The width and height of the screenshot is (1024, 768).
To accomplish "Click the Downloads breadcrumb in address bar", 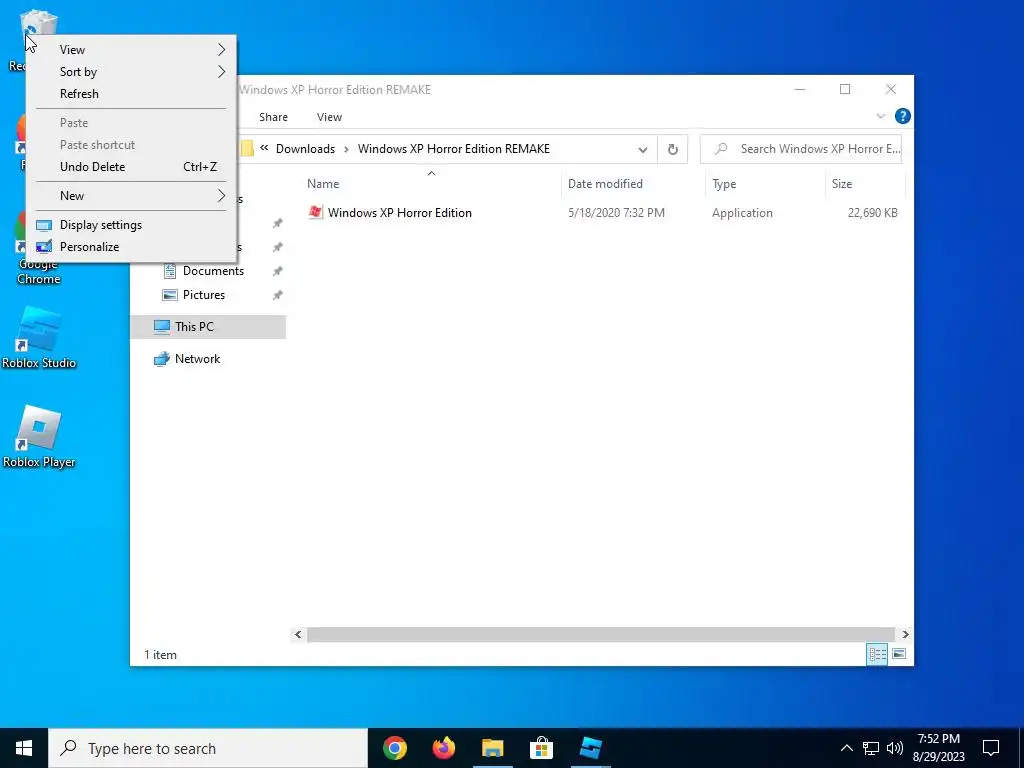I will pyautogui.click(x=305, y=149).
